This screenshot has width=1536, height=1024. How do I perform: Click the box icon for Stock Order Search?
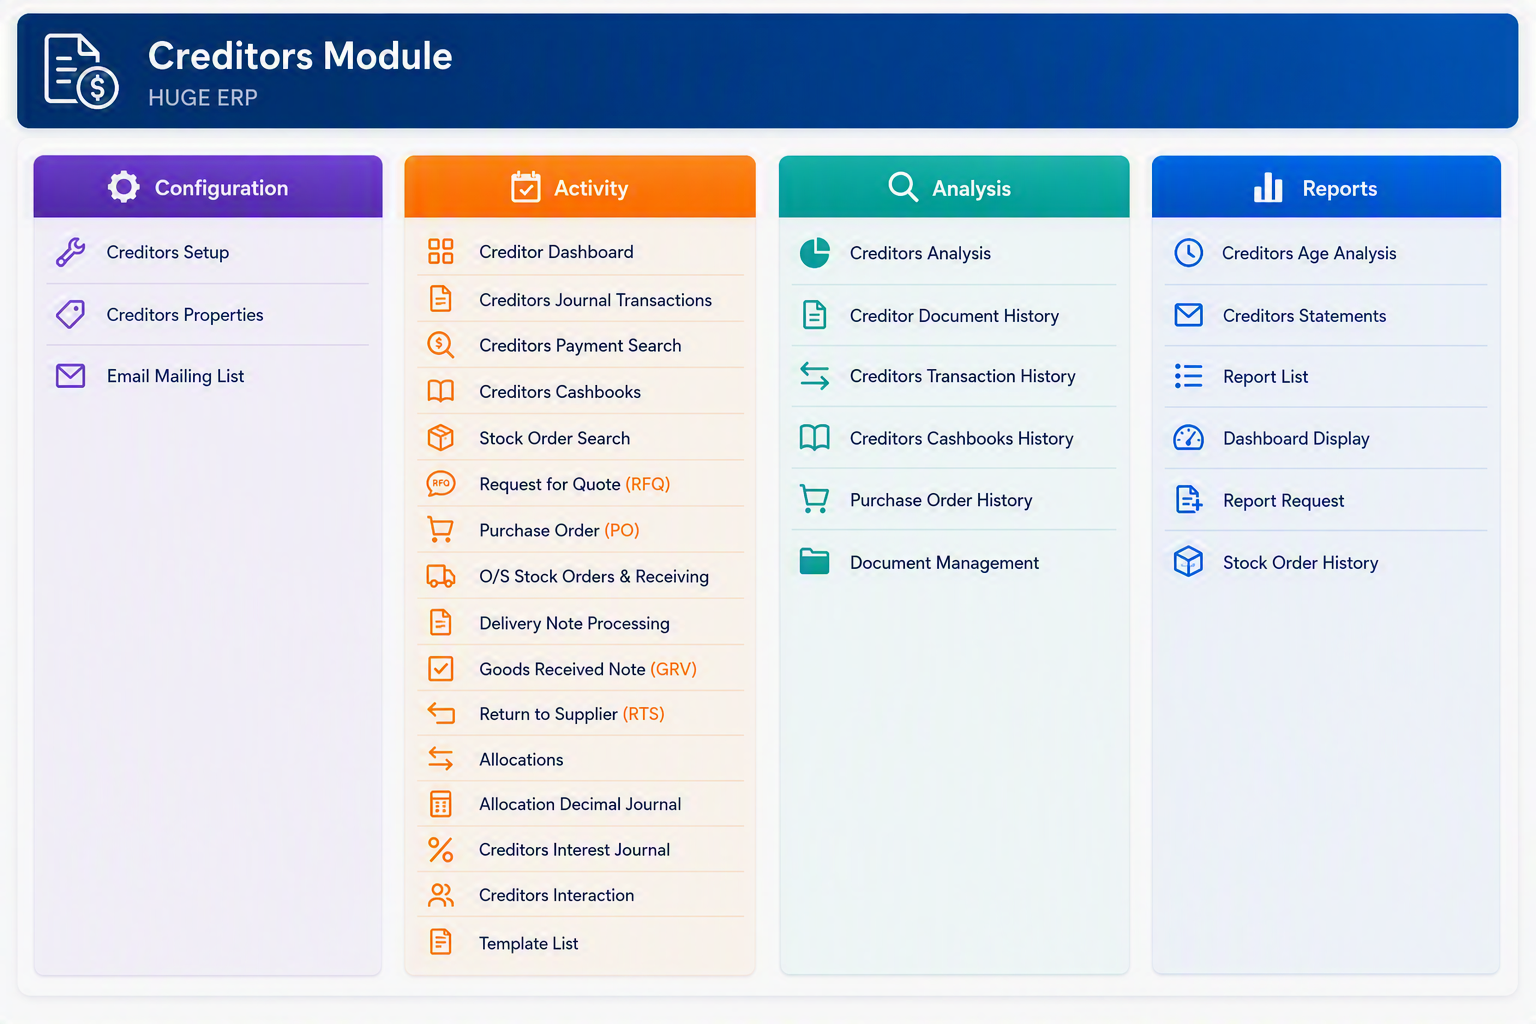click(441, 437)
